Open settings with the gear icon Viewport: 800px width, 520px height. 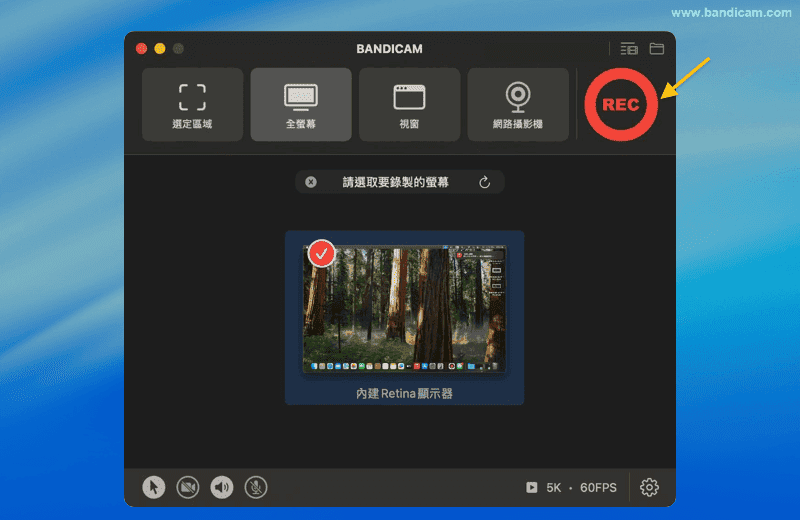pos(649,487)
